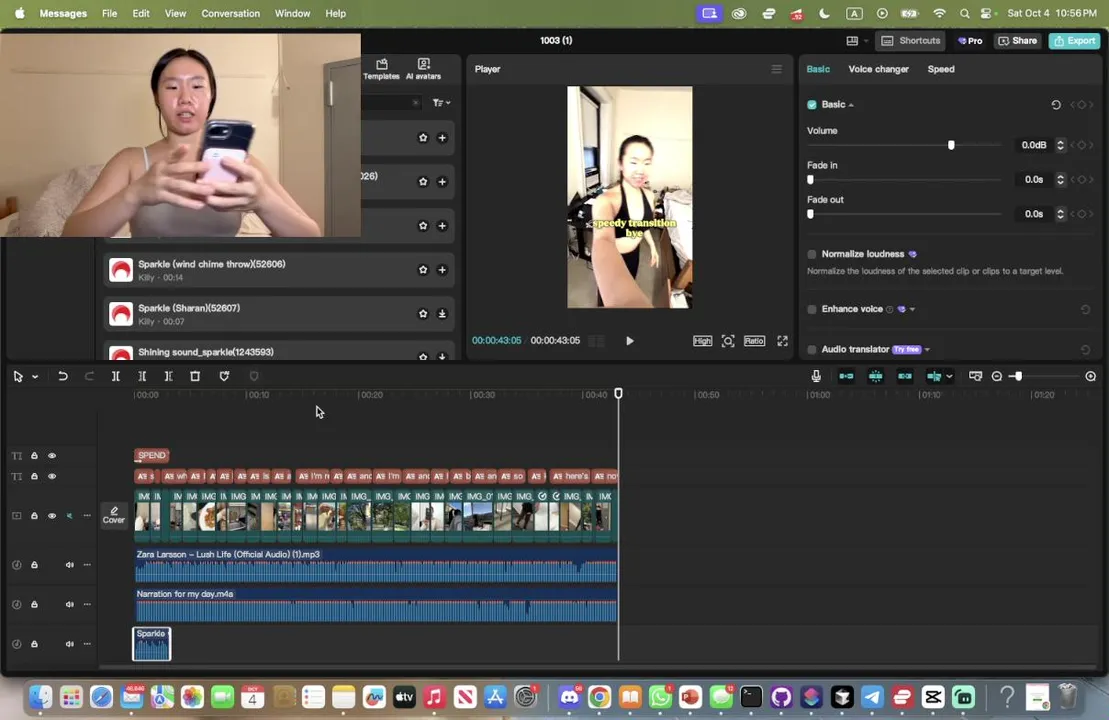Open the Templates tab
Viewport: 1109px width, 720px height.
(x=381, y=69)
